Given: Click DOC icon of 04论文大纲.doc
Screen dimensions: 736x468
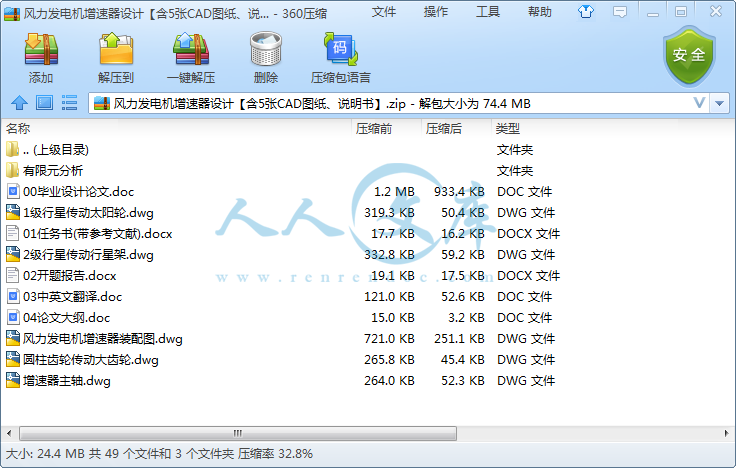Looking at the screenshot, I should (x=13, y=318).
